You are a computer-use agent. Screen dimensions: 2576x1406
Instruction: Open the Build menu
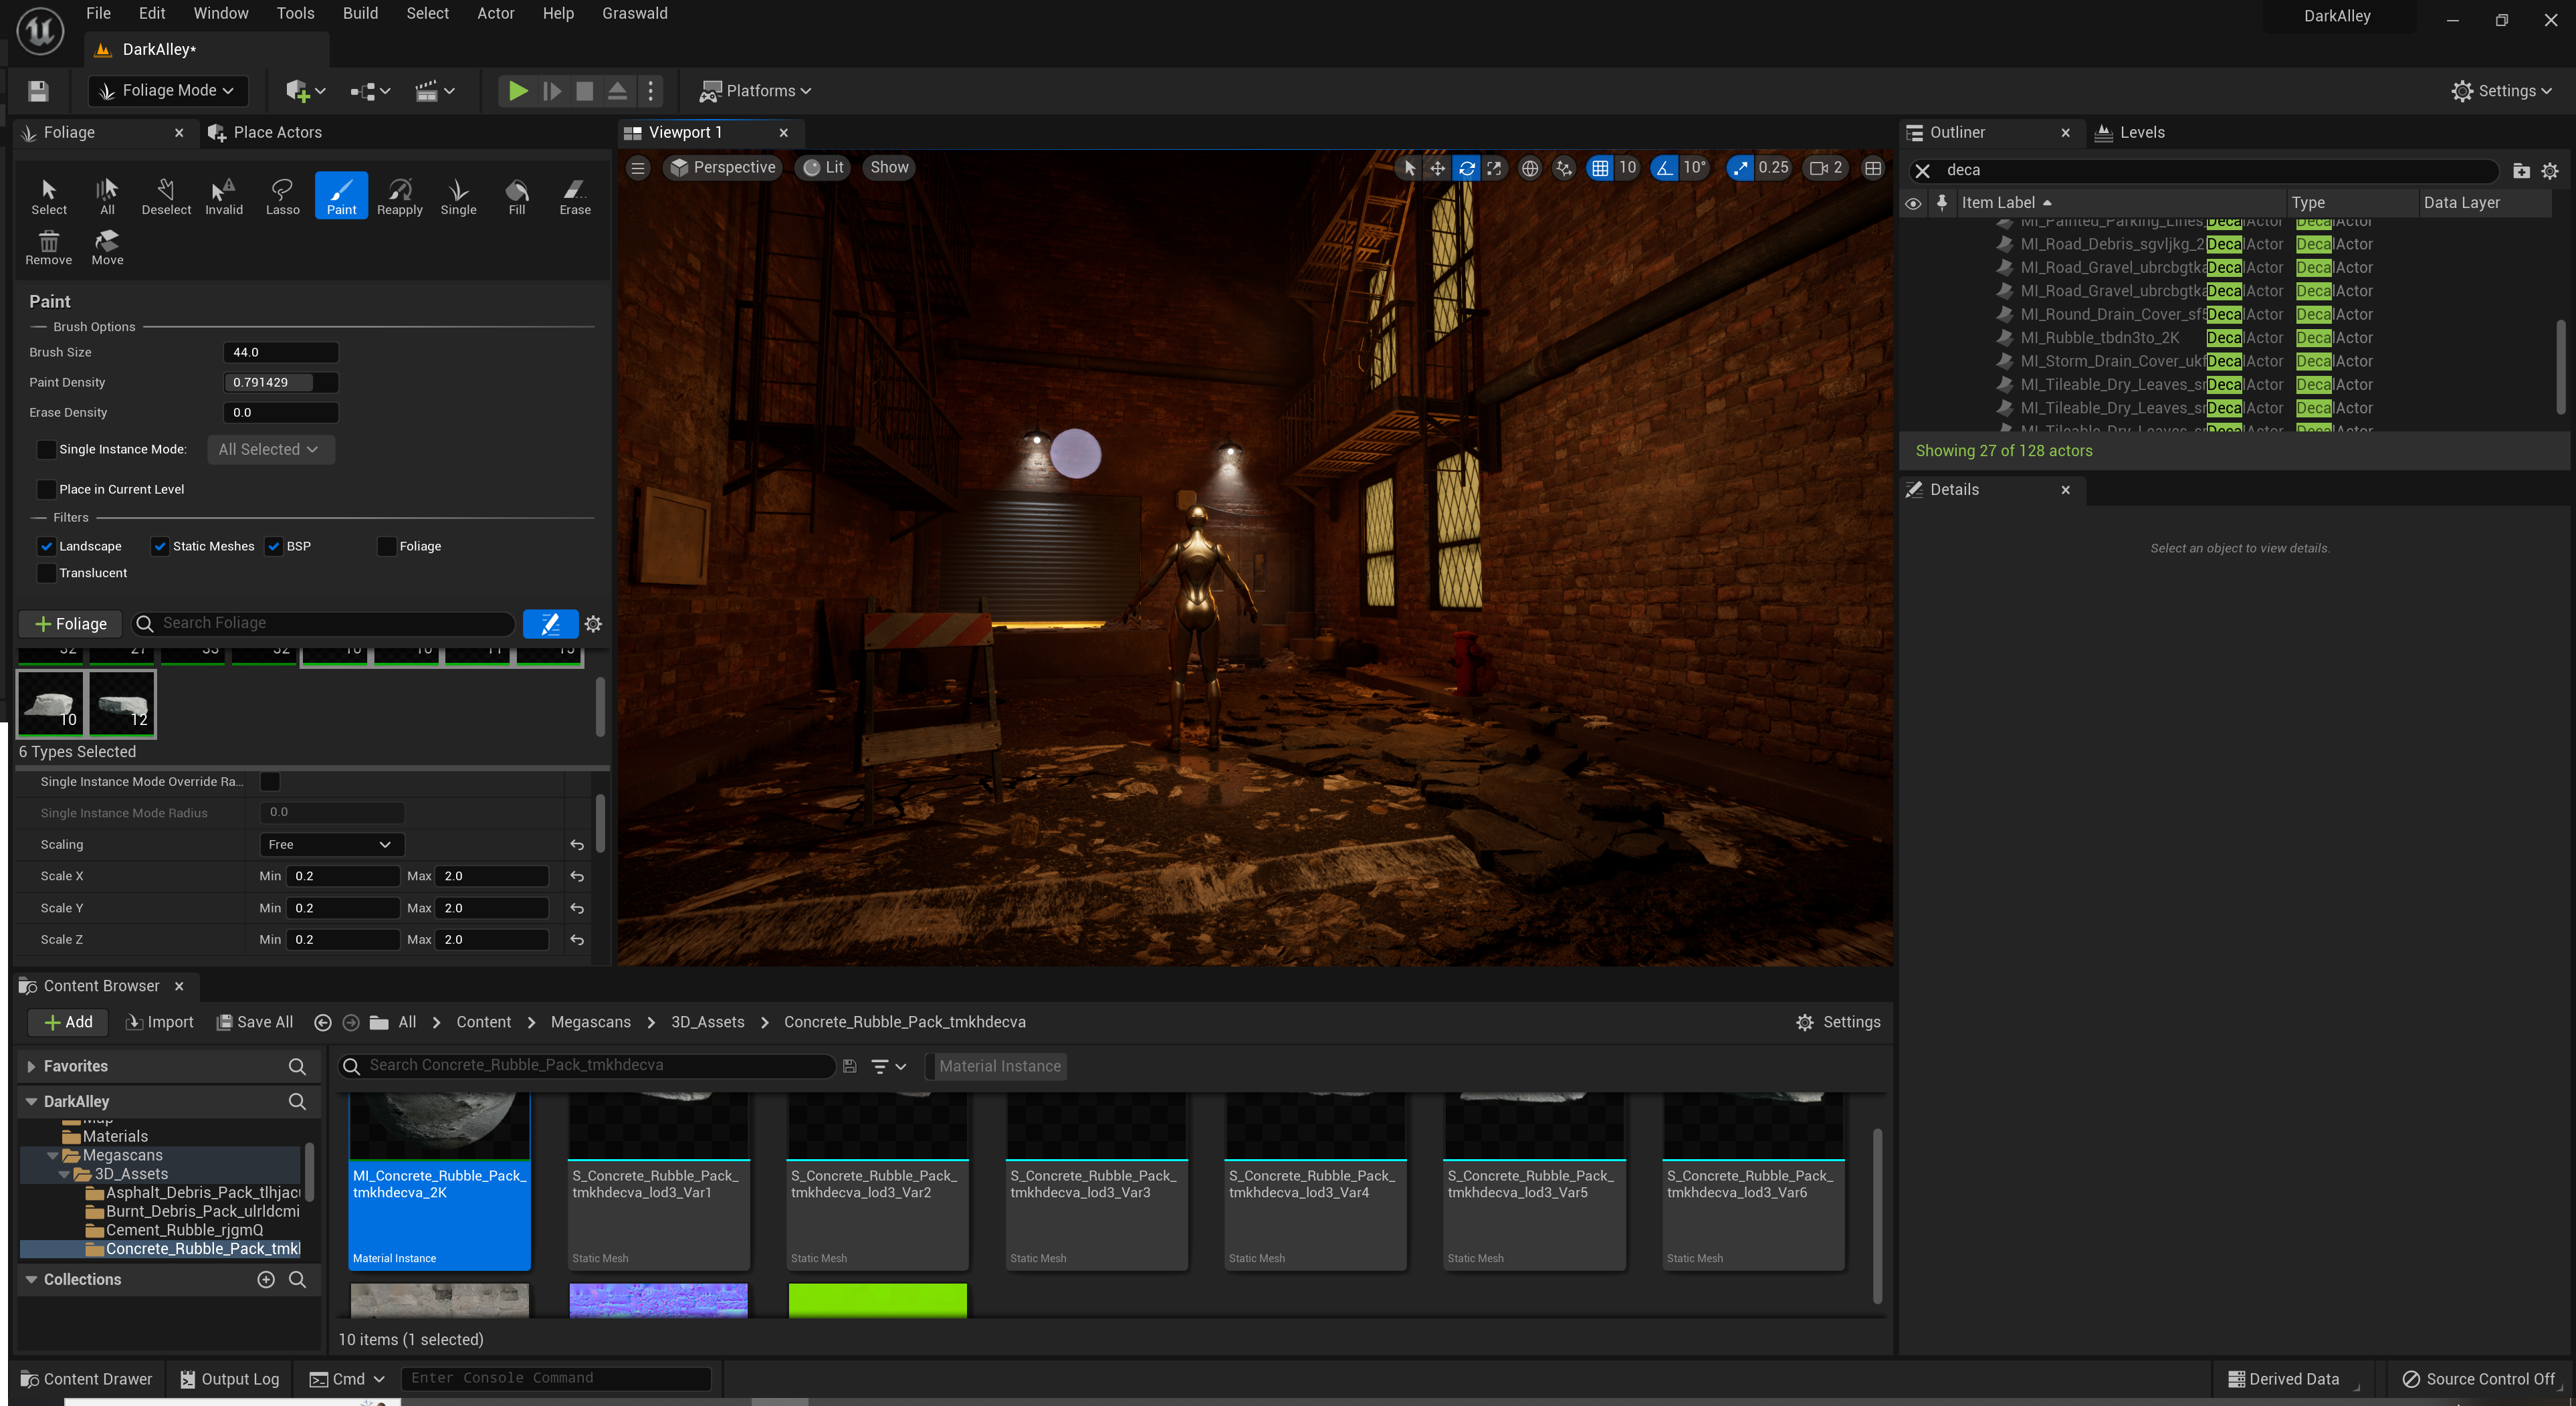click(x=360, y=13)
